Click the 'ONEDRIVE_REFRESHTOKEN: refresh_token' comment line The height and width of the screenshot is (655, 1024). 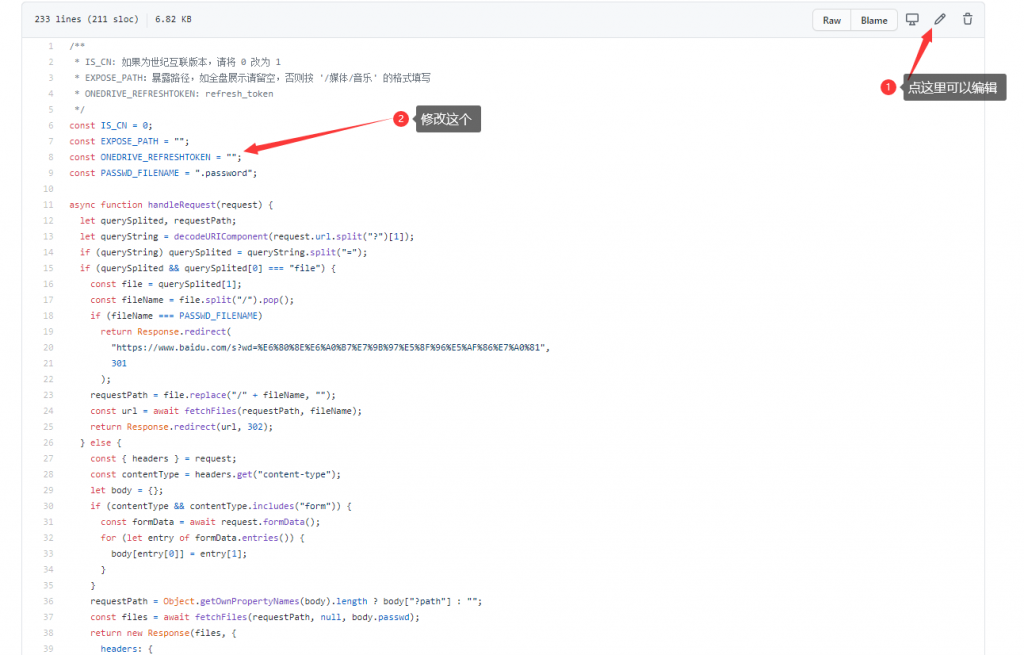[x=174, y=93]
